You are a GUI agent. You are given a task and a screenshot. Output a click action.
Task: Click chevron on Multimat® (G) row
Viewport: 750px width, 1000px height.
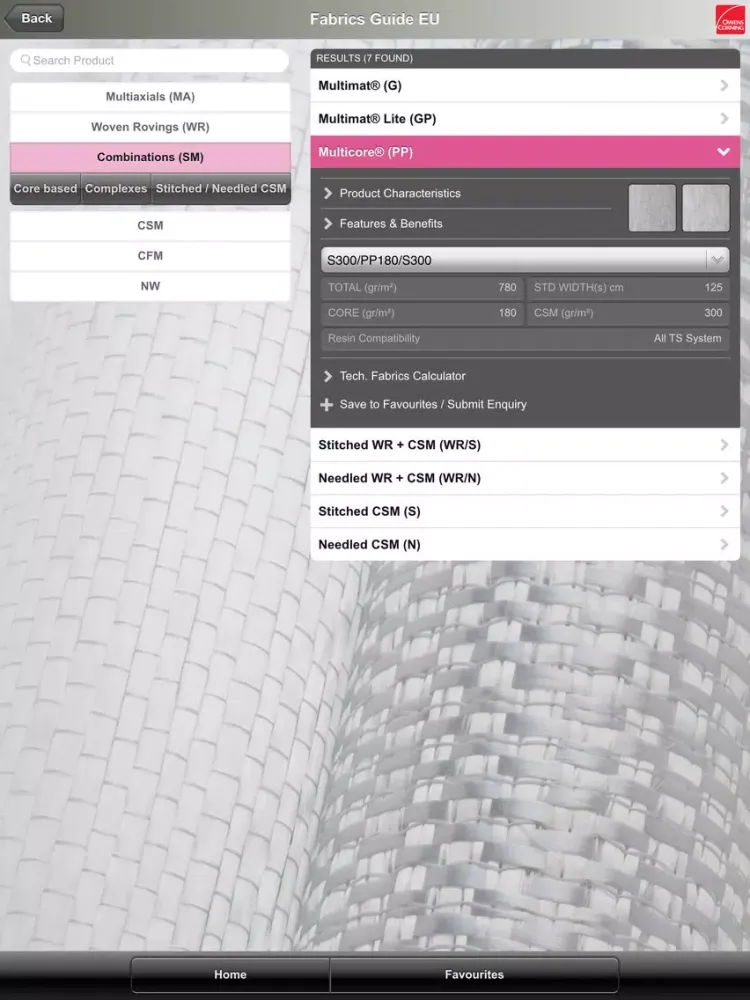point(724,85)
